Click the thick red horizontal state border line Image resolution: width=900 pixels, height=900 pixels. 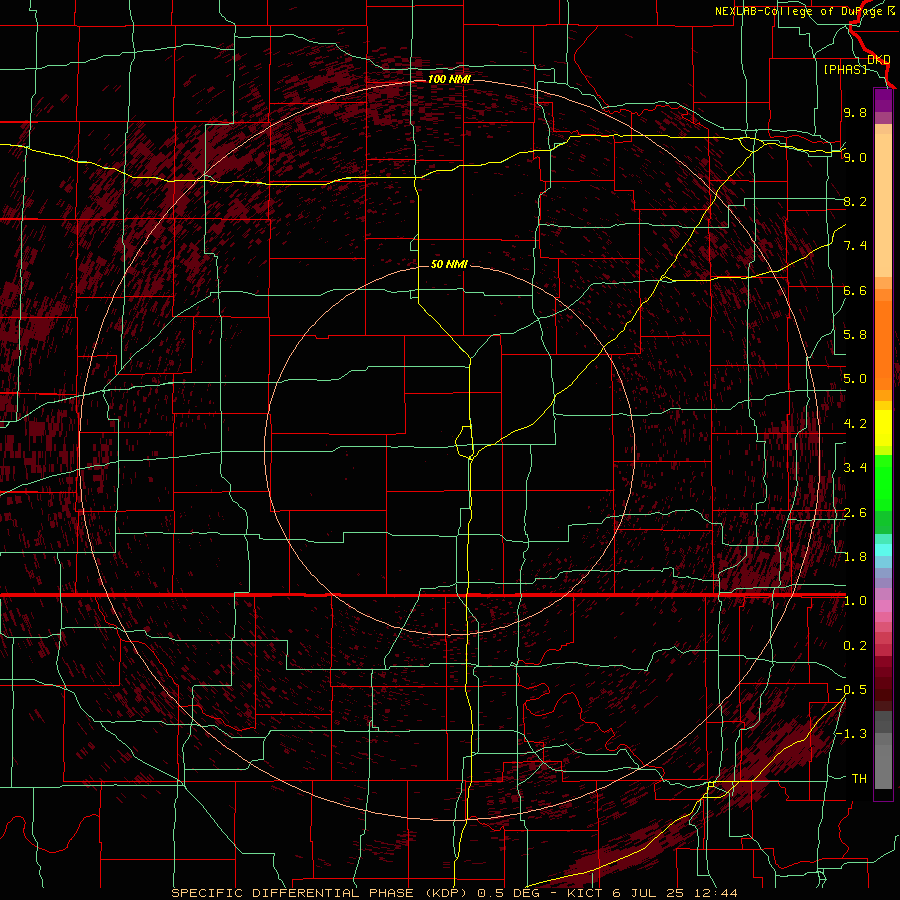click(423, 595)
